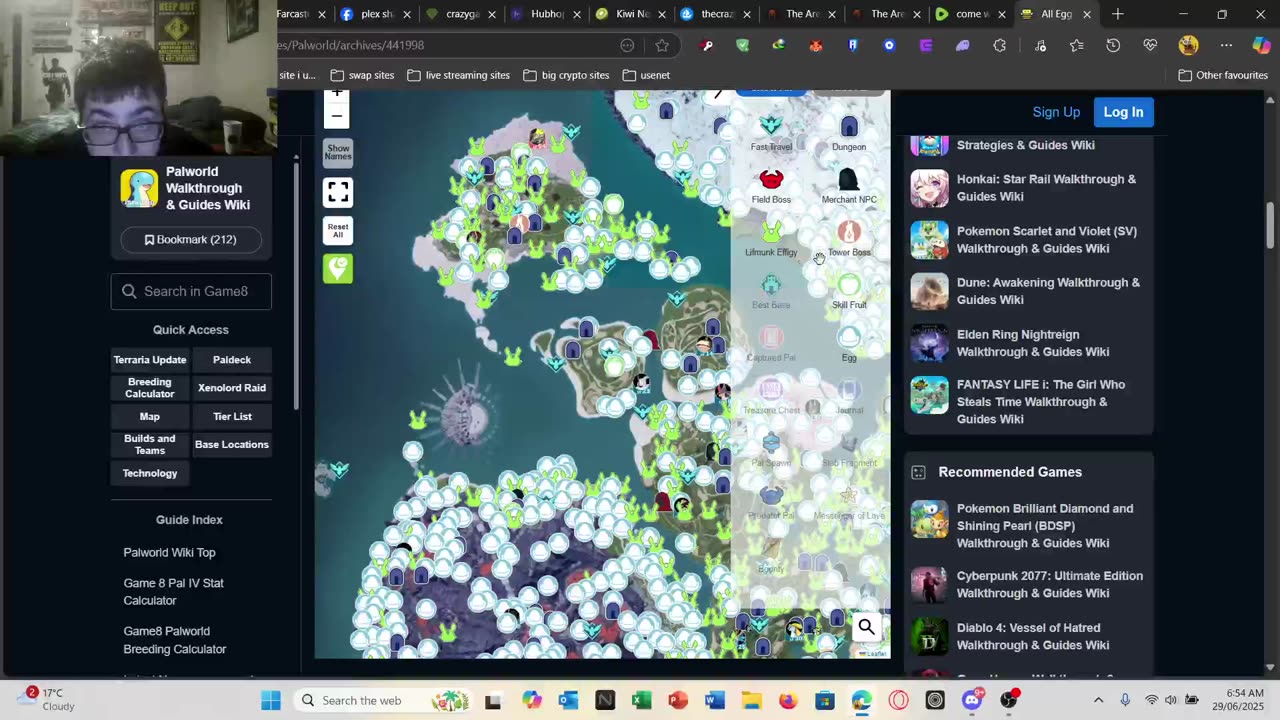This screenshot has width=1280, height=720.
Task: Click the favorite star in address bar
Action: click(662, 45)
